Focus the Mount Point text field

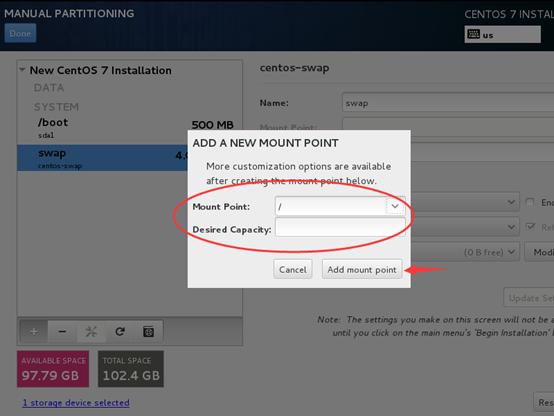pos(330,206)
